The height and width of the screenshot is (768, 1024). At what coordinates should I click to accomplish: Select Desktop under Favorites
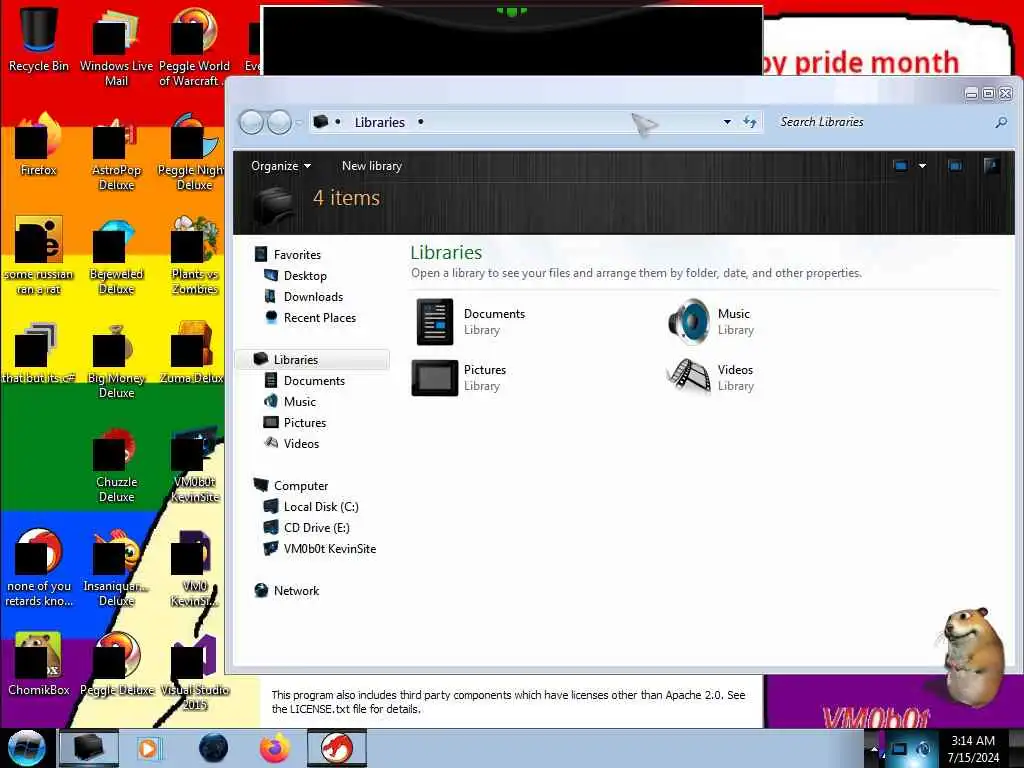[x=305, y=276]
